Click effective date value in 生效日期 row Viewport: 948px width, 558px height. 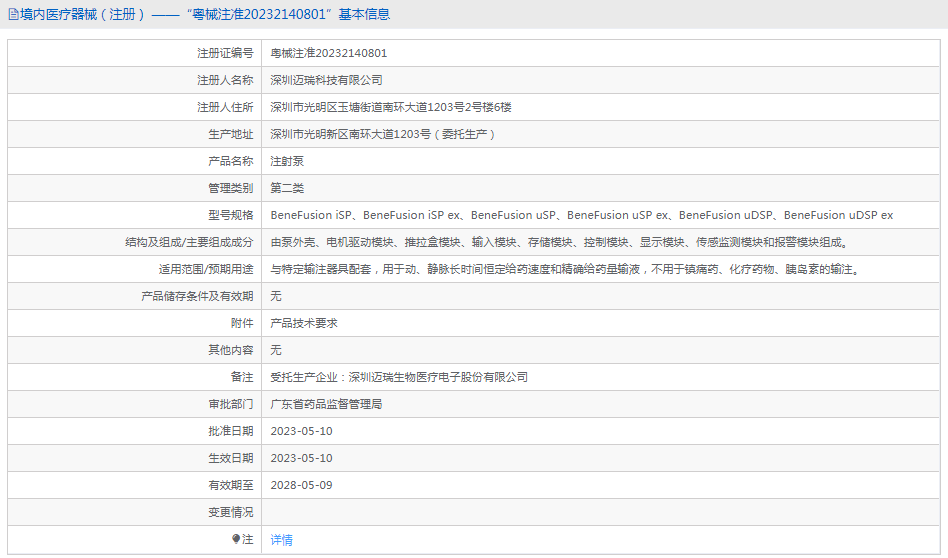click(x=301, y=458)
